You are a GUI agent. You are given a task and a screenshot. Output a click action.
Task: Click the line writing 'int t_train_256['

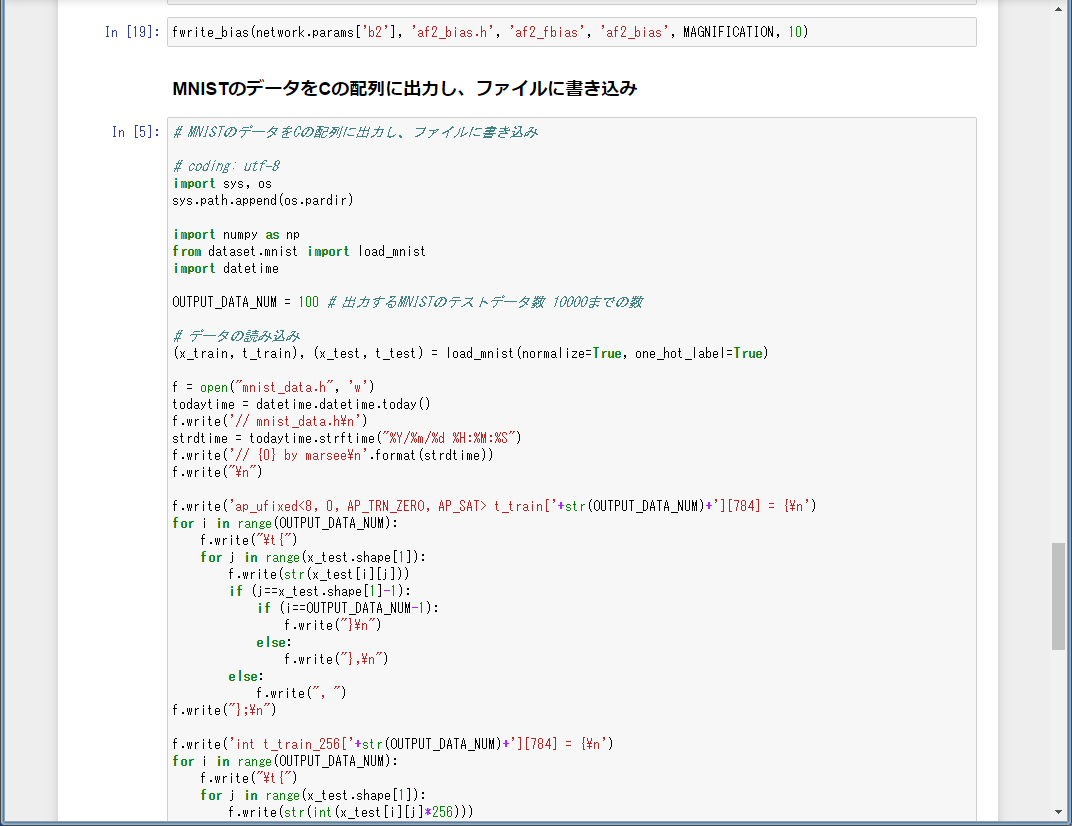click(x=392, y=744)
